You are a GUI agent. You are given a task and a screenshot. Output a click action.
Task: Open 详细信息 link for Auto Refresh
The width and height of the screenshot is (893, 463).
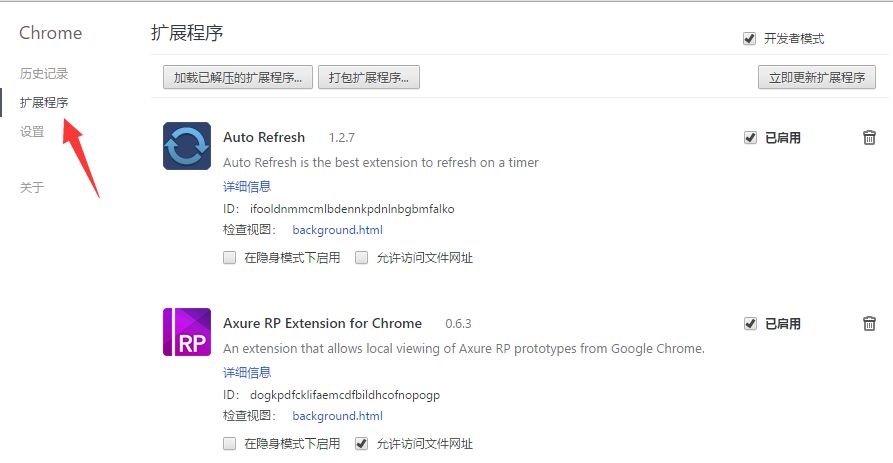[x=247, y=186]
